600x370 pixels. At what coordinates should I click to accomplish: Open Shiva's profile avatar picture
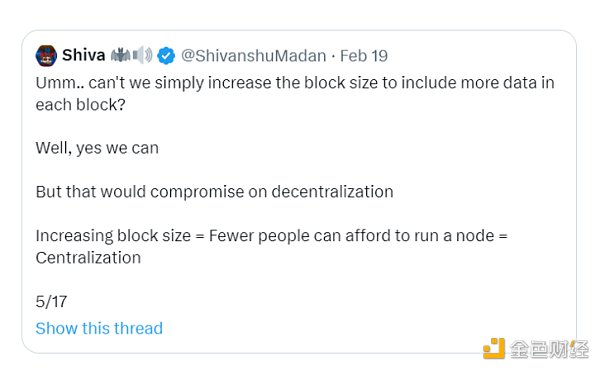coord(46,55)
